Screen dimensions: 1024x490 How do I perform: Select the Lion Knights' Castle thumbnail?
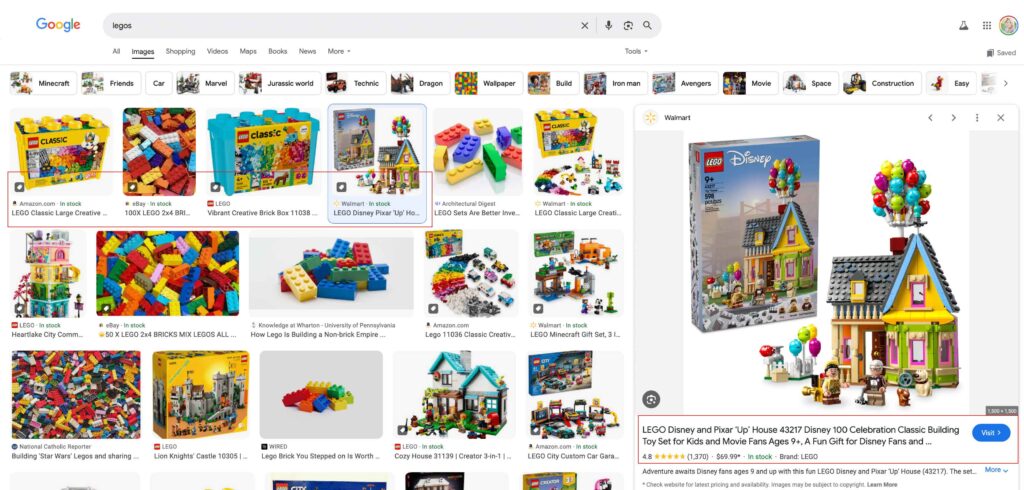pos(200,395)
